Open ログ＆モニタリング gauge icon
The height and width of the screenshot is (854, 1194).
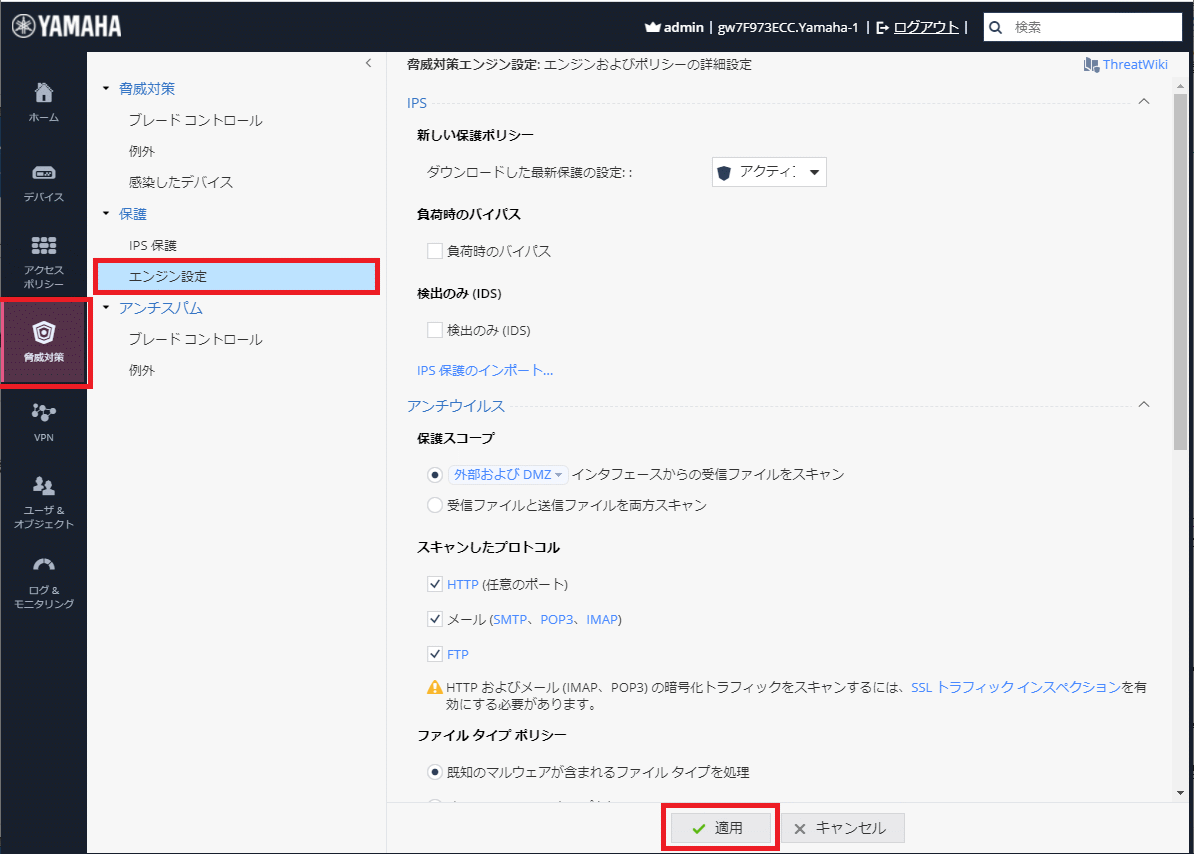(x=43, y=566)
